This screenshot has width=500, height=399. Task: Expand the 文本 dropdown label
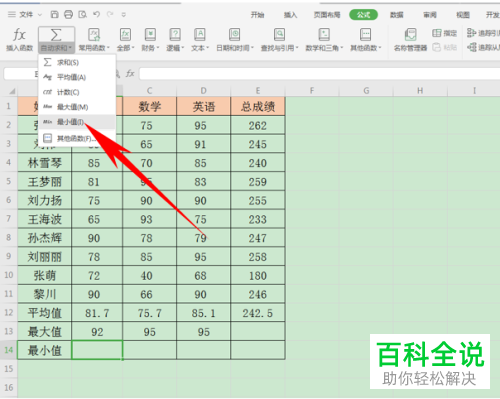click(200, 48)
